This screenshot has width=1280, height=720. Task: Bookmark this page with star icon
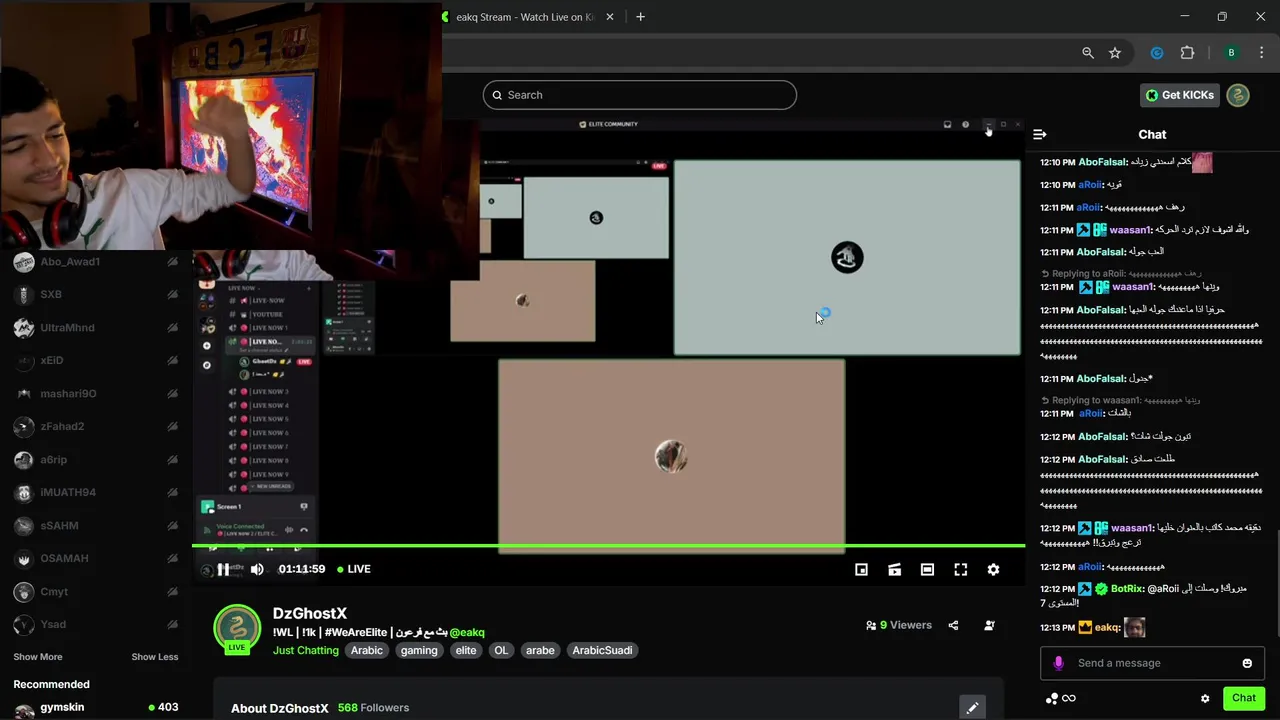point(1115,53)
